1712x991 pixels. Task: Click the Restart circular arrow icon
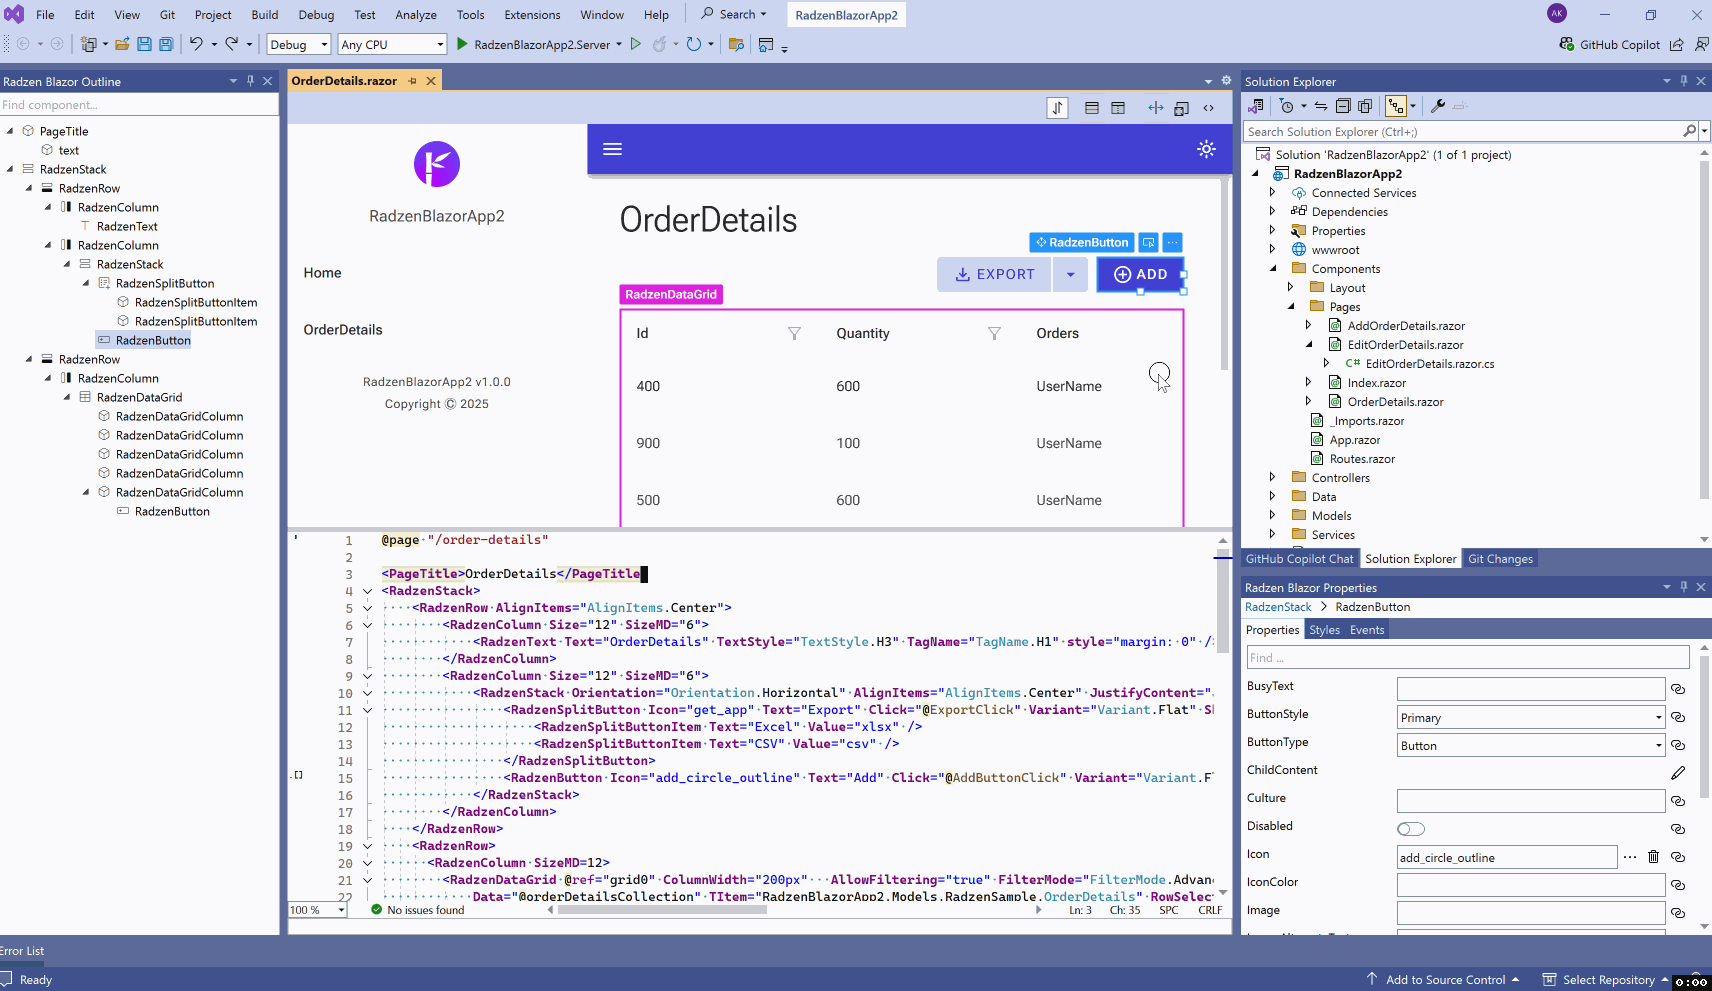tap(694, 44)
